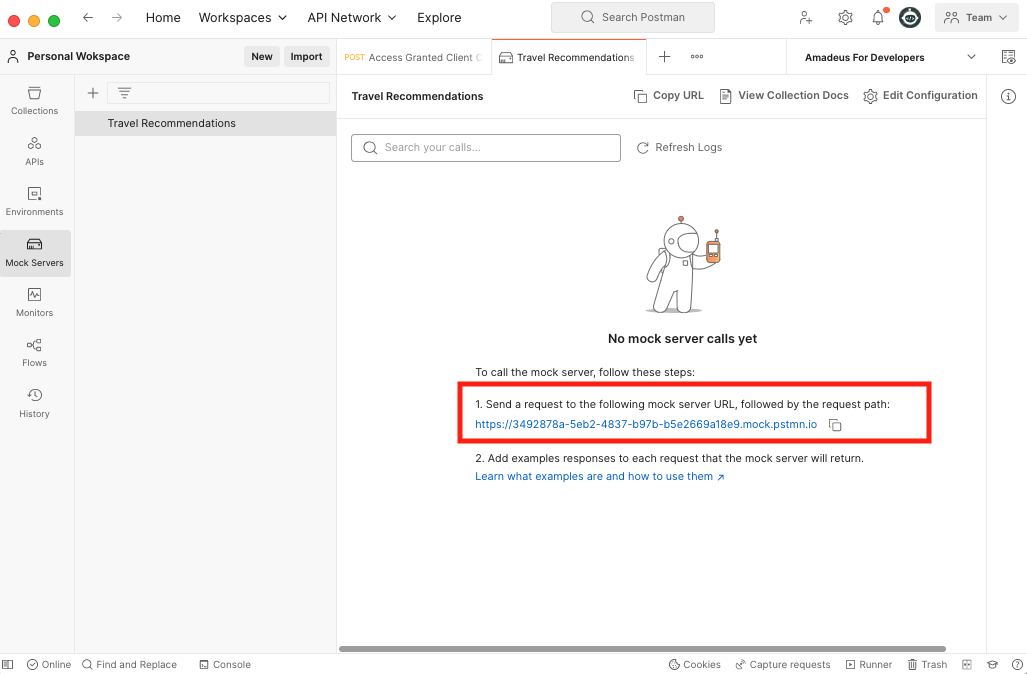Open the API Network dropdown
The image size is (1027, 674).
[352, 18]
